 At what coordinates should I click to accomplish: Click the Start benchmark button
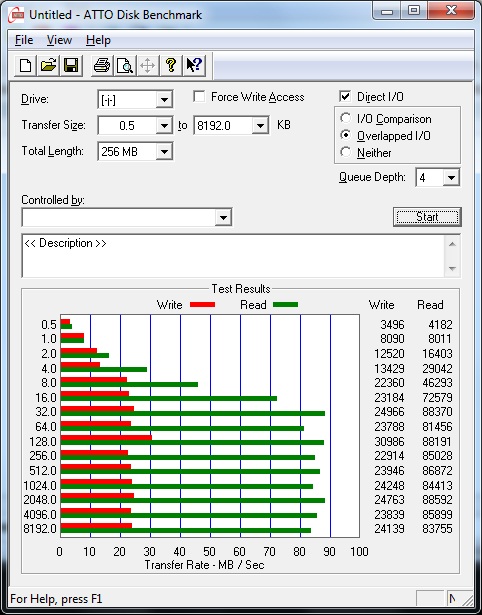pos(427,217)
